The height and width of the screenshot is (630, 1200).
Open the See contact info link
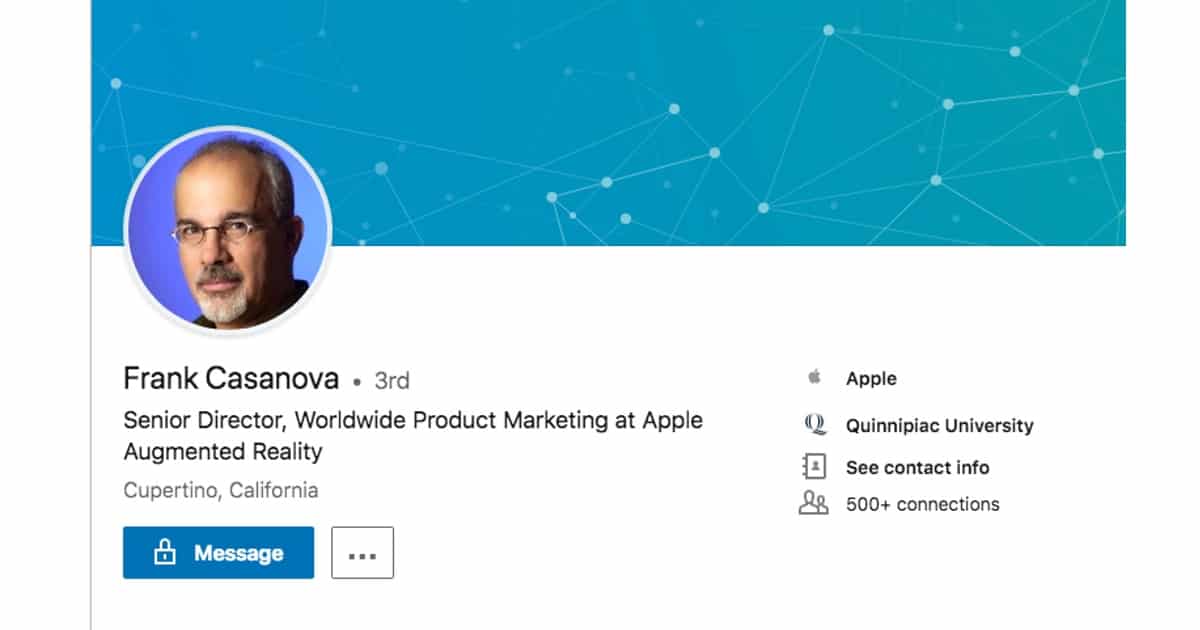tap(917, 467)
